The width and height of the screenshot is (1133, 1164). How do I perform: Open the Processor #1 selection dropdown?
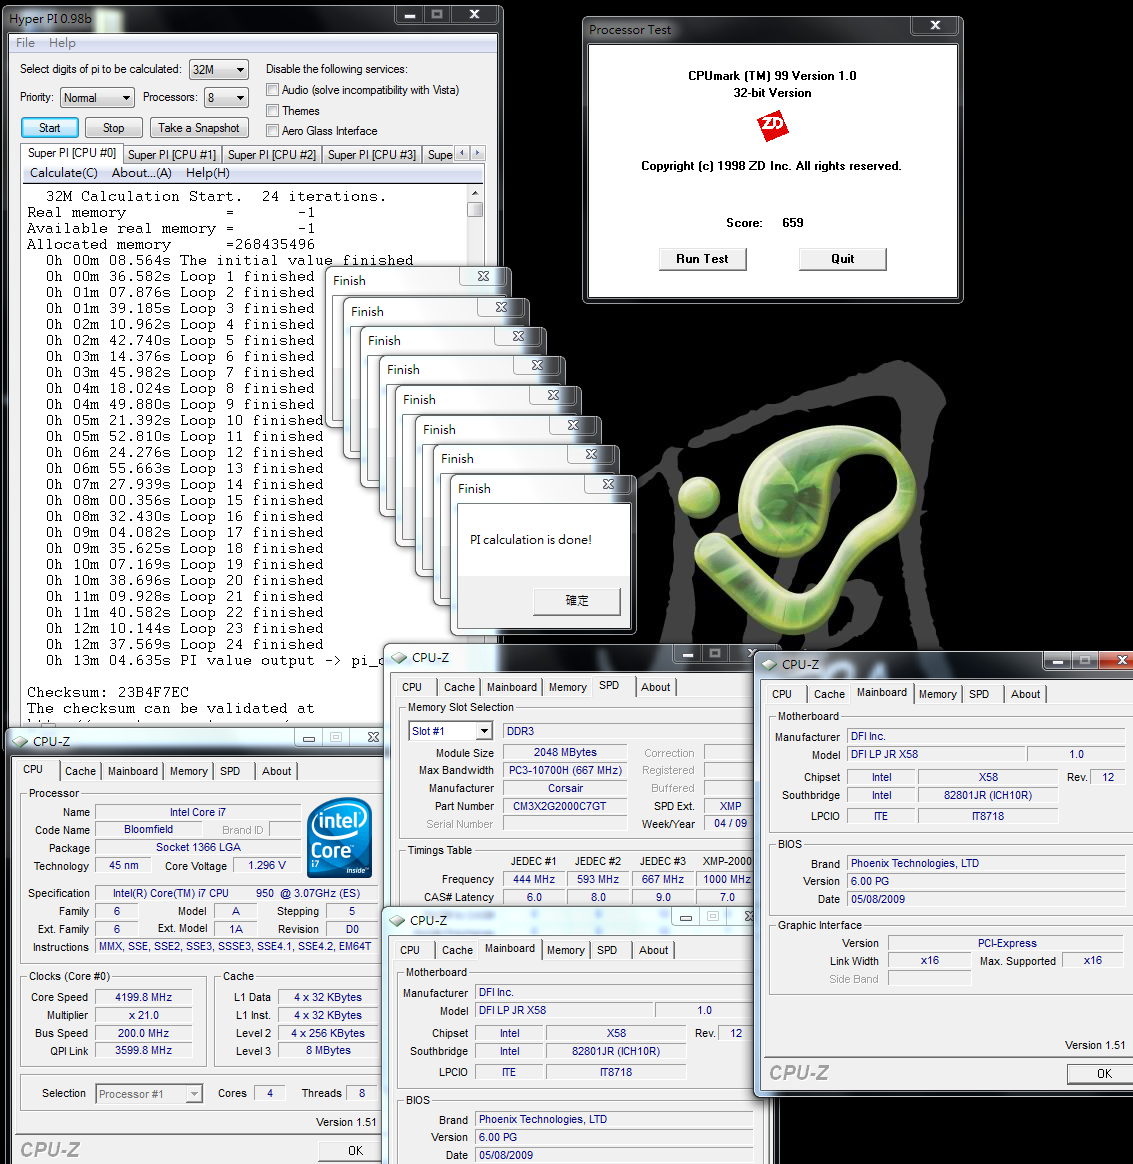148,1093
